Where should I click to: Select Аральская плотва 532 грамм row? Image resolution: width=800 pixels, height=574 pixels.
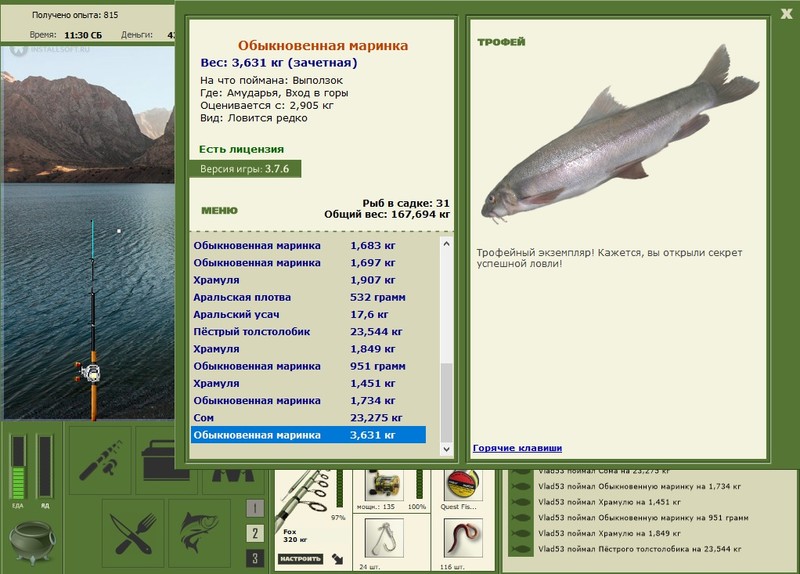pyautogui.click(x=308, y=297)
